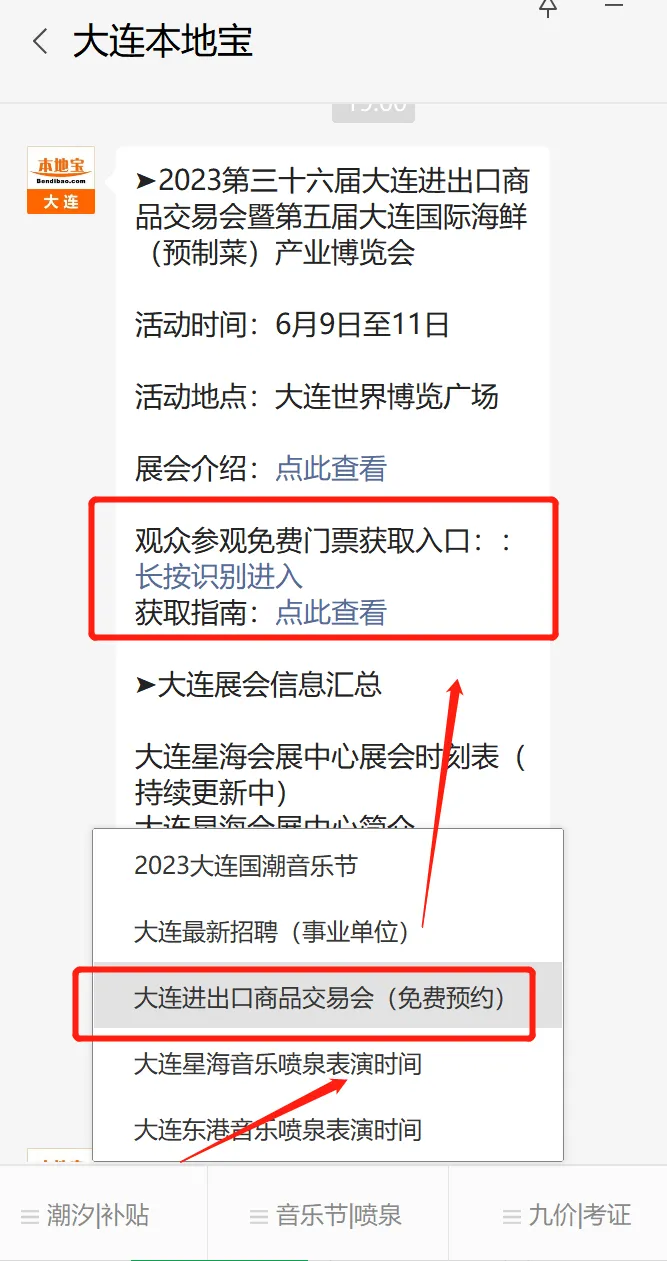Open 点此查看 link after 获取指南
The height and width of the screenshot is (1261, 667).
[331, 612]
